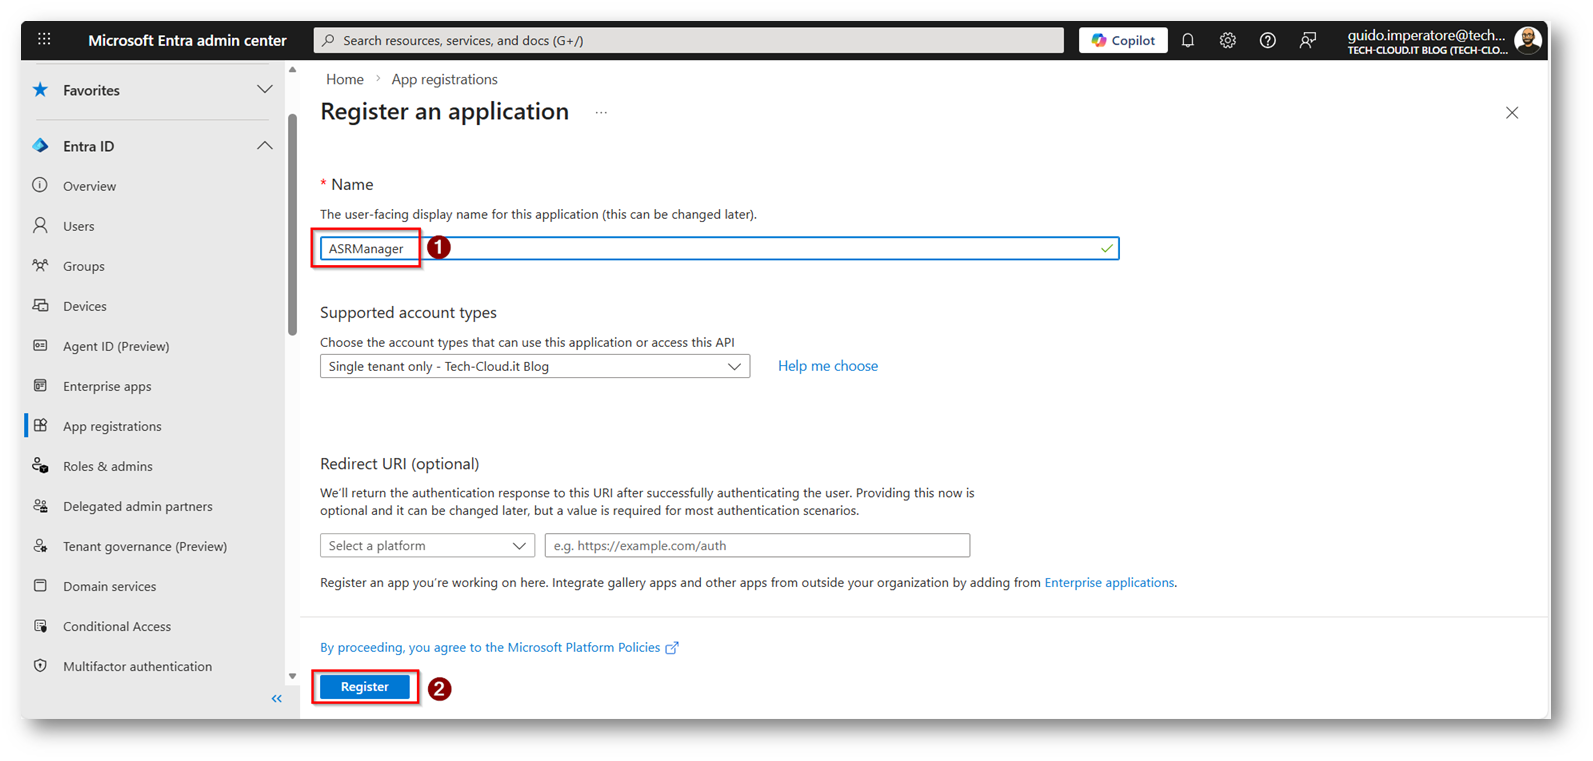Screen dimensions: 1593x761
Task: Click the user profile avatar
Action: (x=1527, y=40)
